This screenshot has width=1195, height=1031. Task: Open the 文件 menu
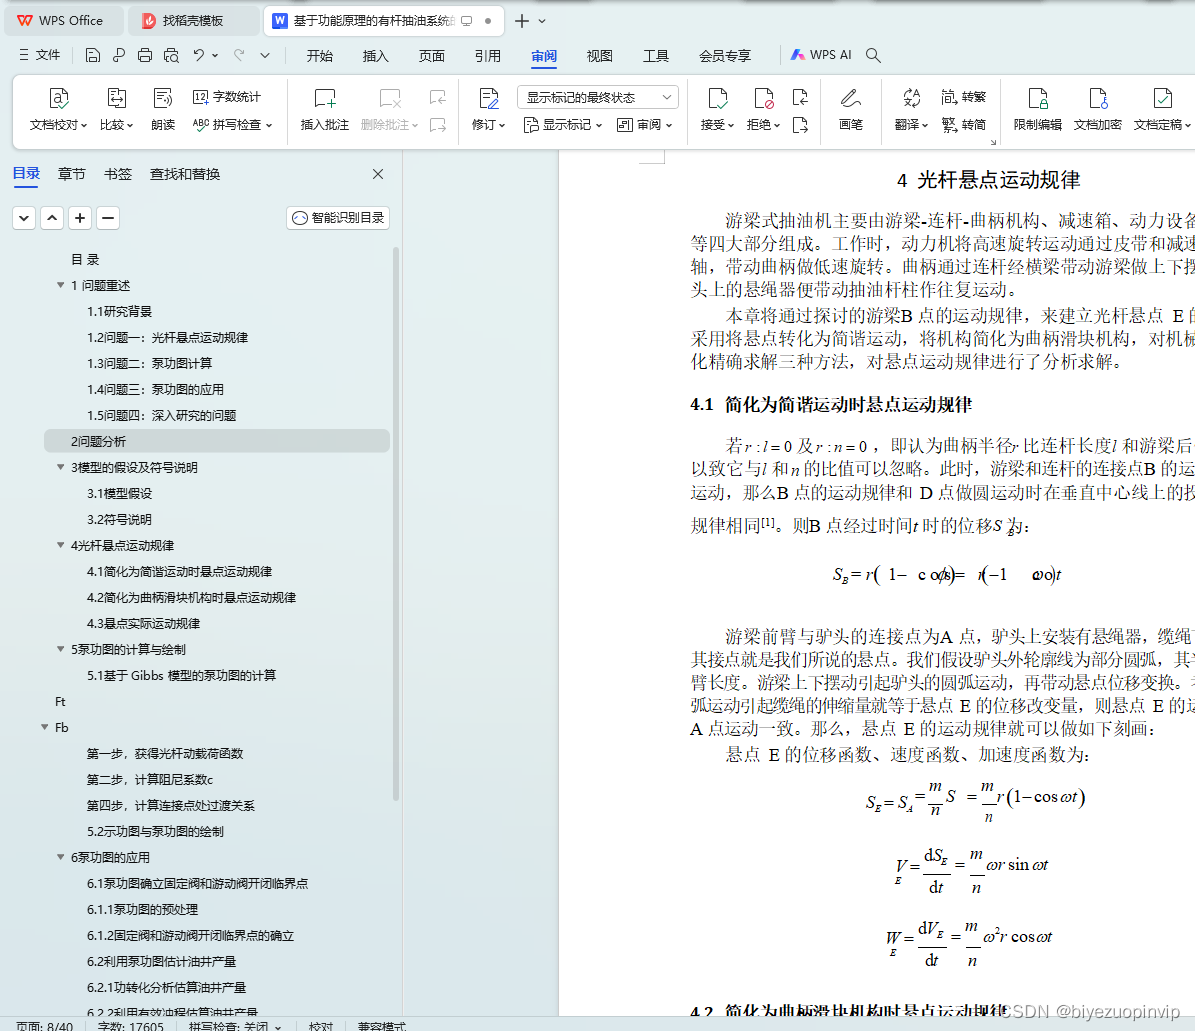pyautogui.click(x=40, y=55)
